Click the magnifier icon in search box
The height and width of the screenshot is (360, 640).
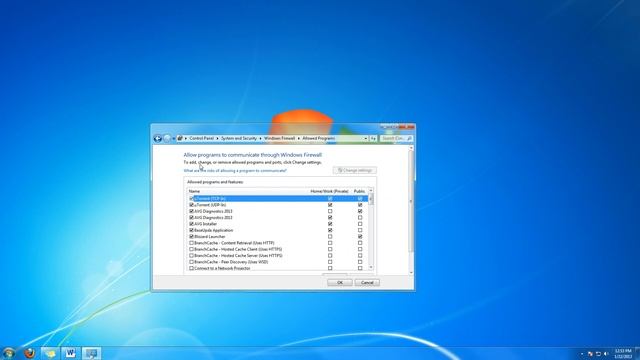(409, 138)
